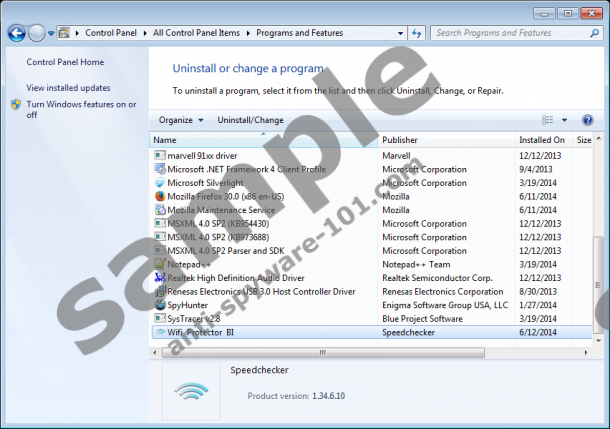
Task: Expand the view options dropdown arrow
Action: pyautogui.click(x=564, y=120)
